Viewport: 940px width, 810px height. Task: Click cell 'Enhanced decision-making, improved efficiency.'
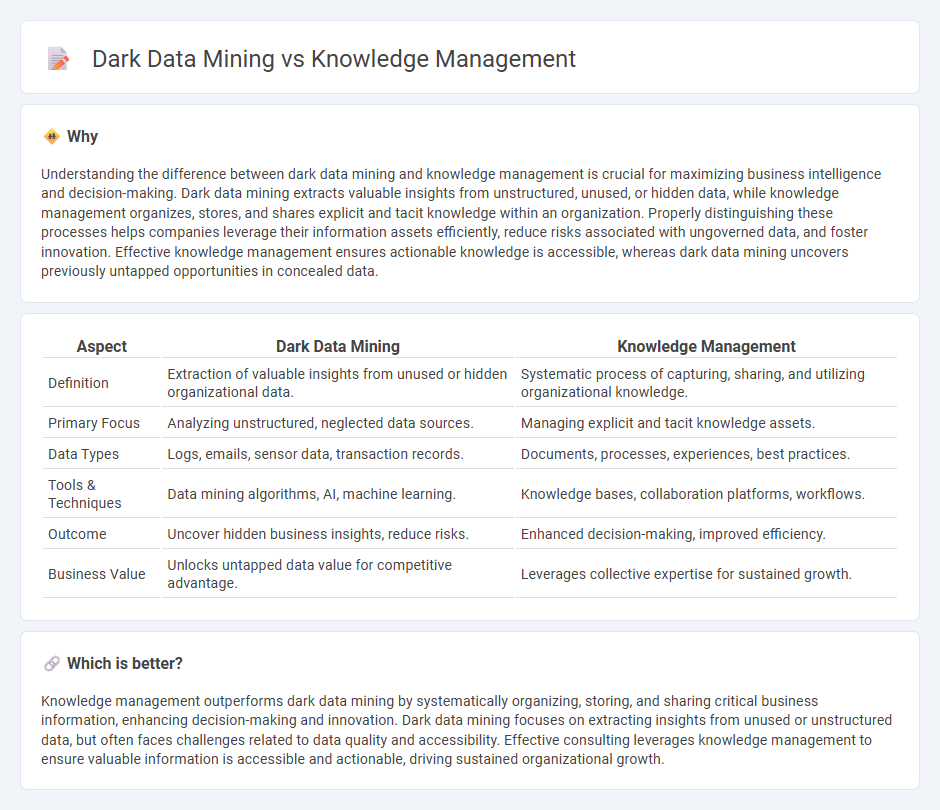click(x=706, y=534)
